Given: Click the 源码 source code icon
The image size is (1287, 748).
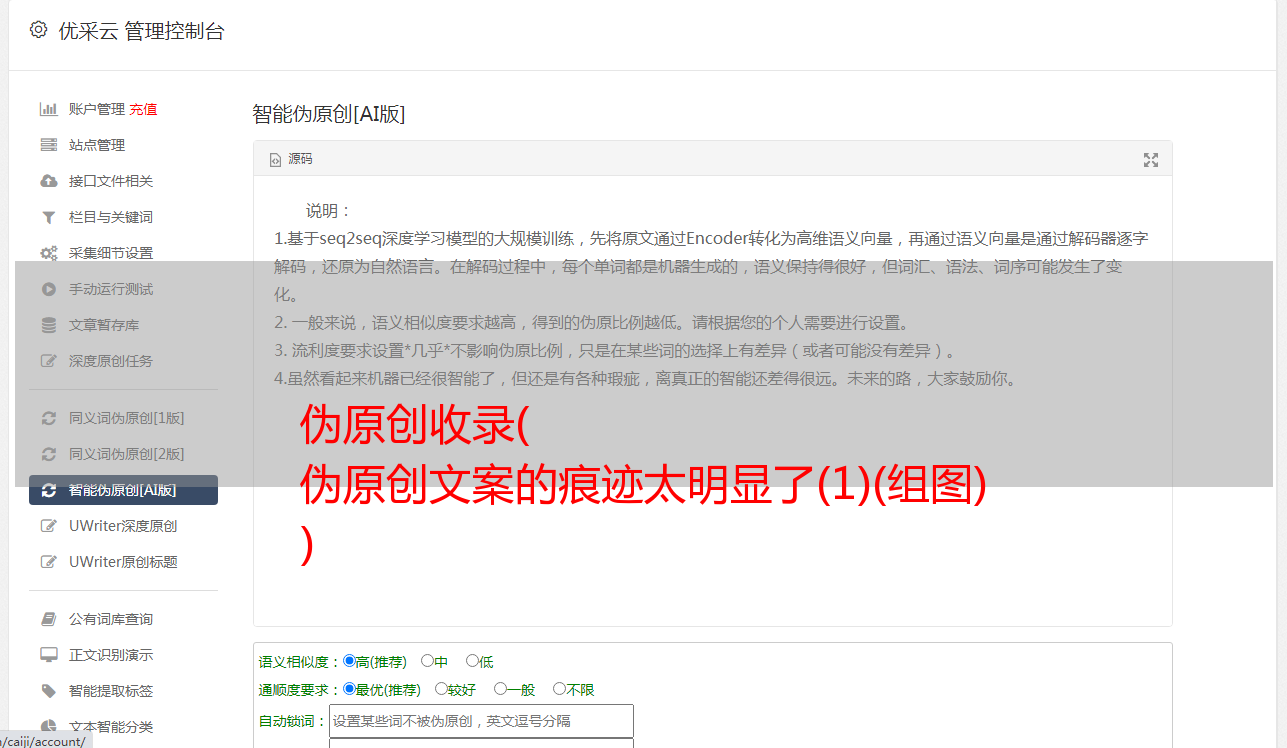Looking at the screenshot, I should [276, 160].
